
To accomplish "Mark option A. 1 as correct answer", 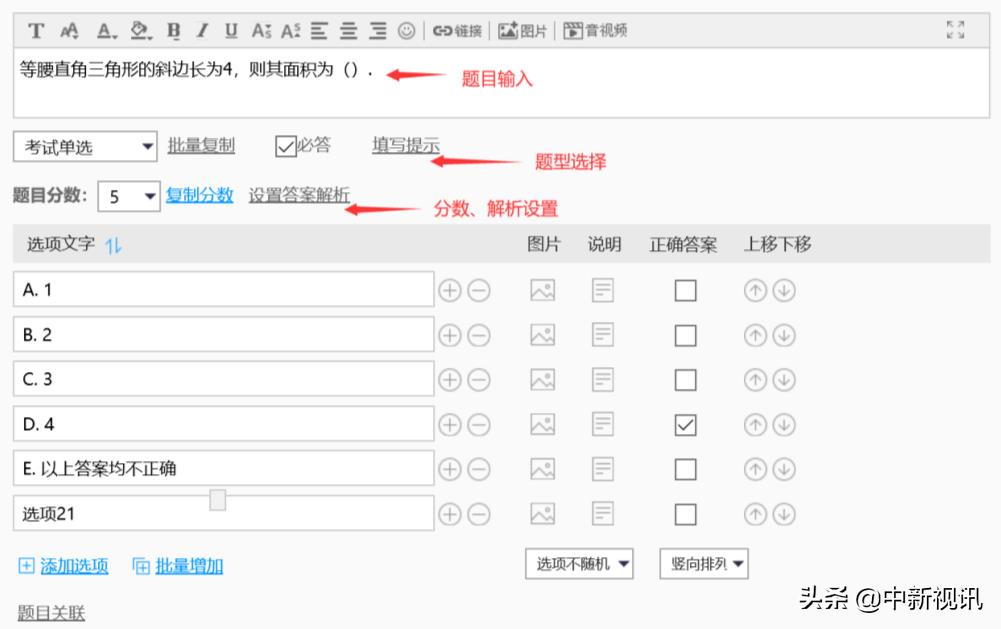I will (x=685, y=291).
